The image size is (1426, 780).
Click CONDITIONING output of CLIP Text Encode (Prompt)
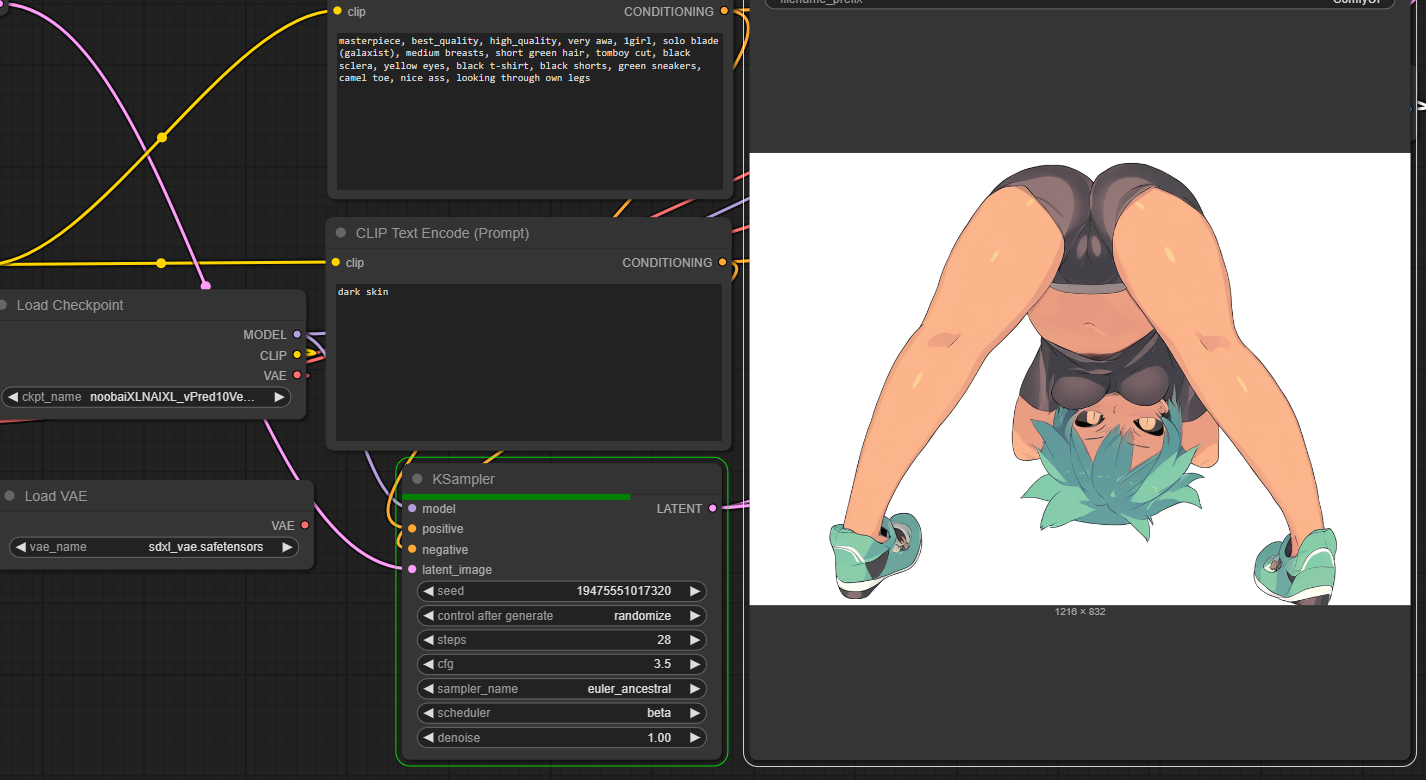coord(722,262)
